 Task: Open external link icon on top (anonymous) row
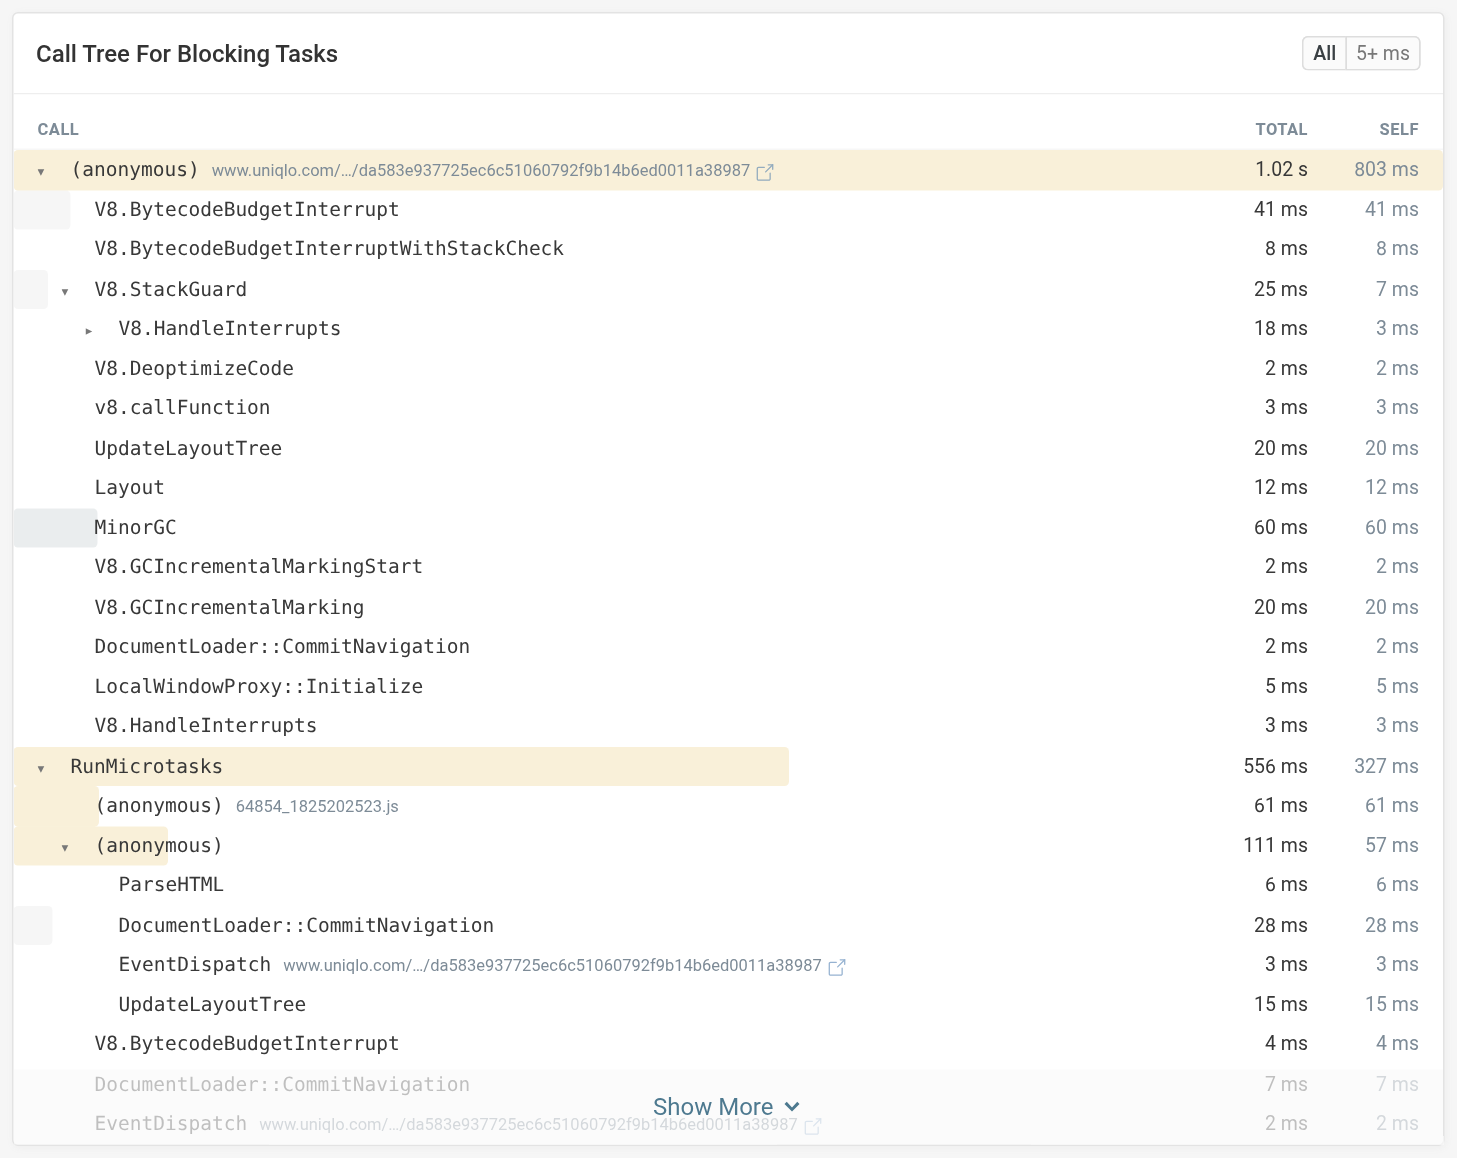coord(765,172)
